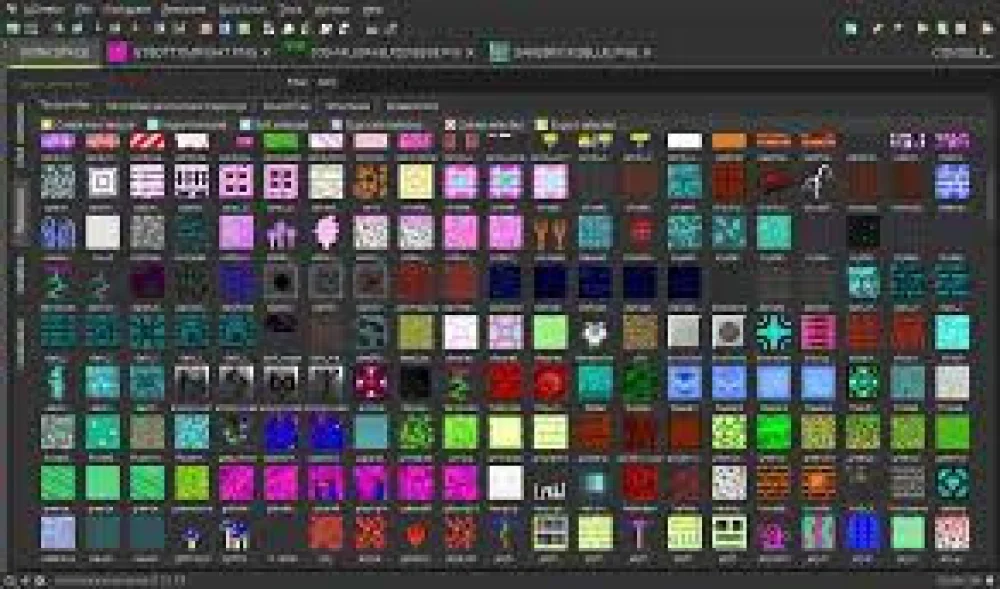Select the teal diamond emblem texture
The image size is (1000, 589).
pos(952,482)
